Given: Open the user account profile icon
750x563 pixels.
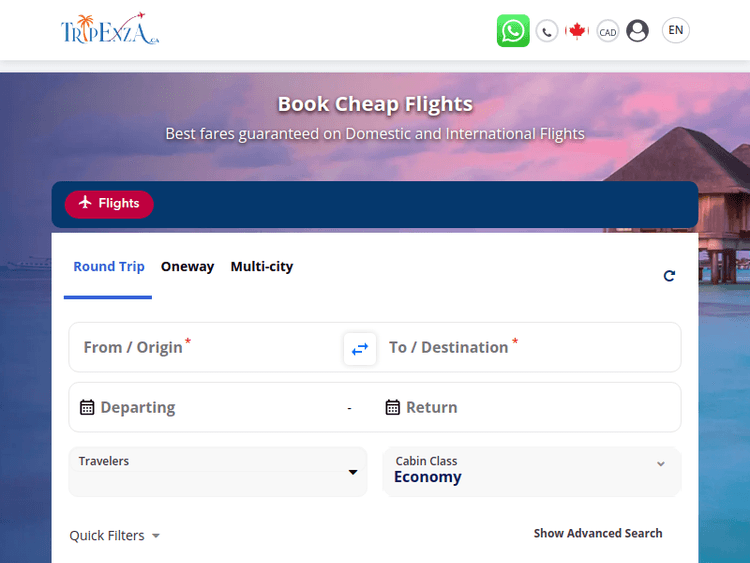Looking at the screenshot, I should (x=637, y=31).
